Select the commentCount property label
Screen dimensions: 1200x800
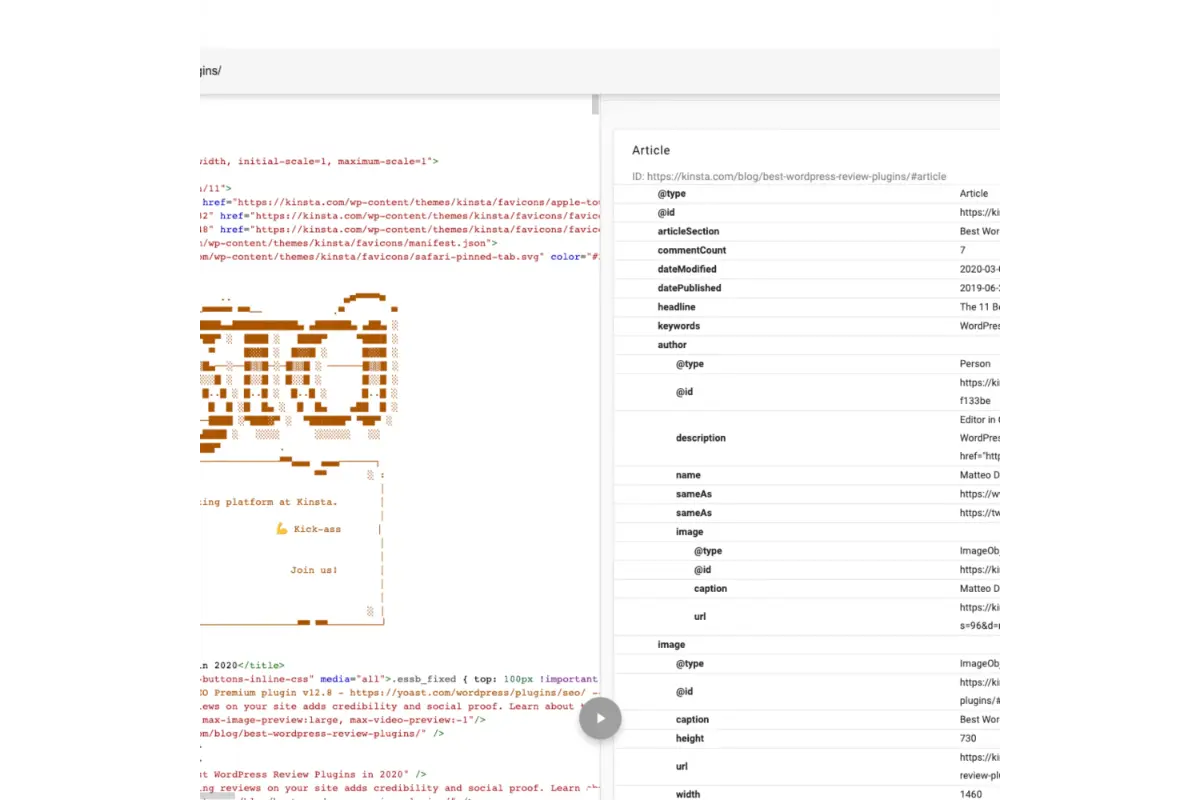pos(692,250)
